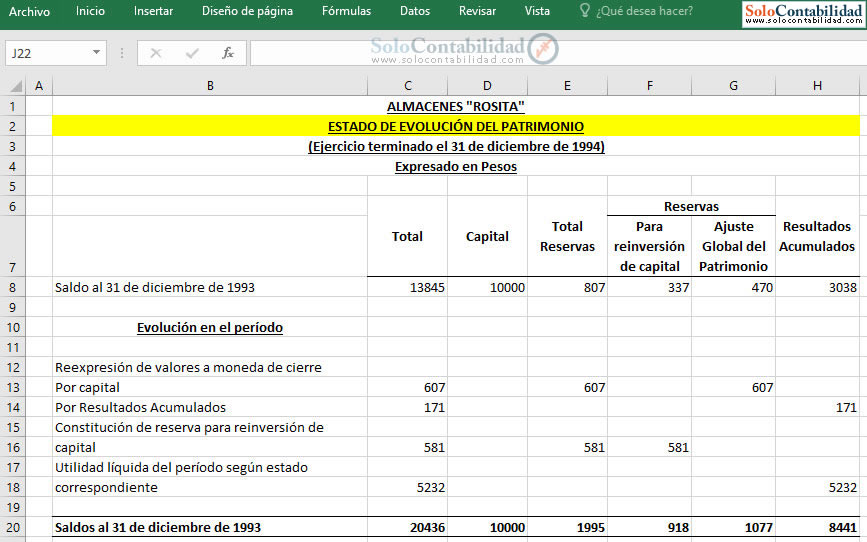Click inside the formula bar
867x542 pixels.
[558, 53]
